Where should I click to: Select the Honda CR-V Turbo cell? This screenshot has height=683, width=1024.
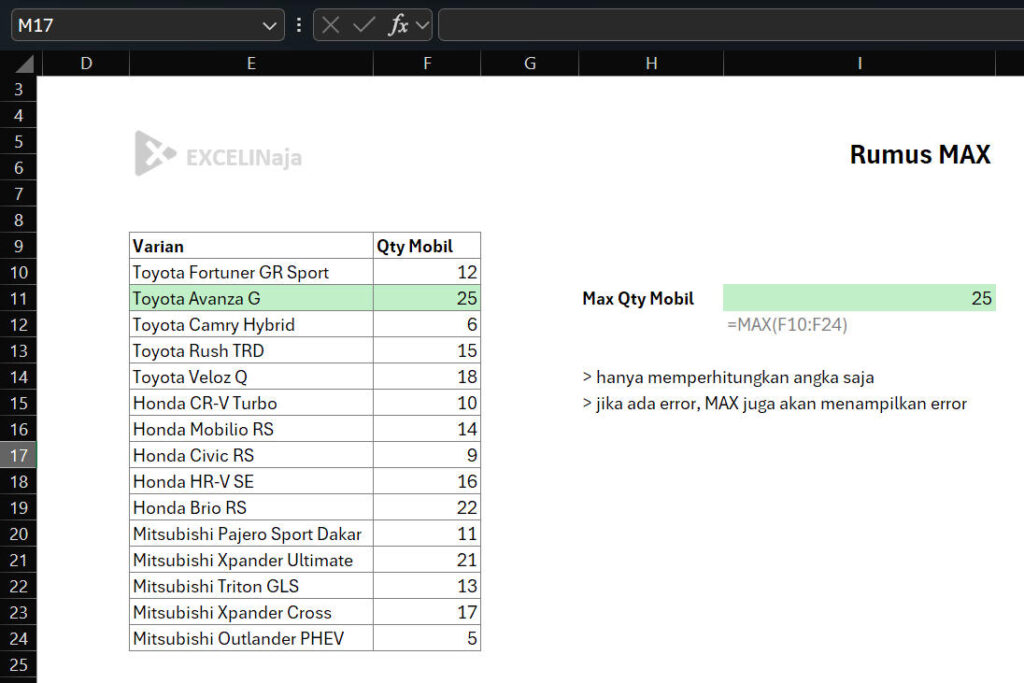point(251,403)
